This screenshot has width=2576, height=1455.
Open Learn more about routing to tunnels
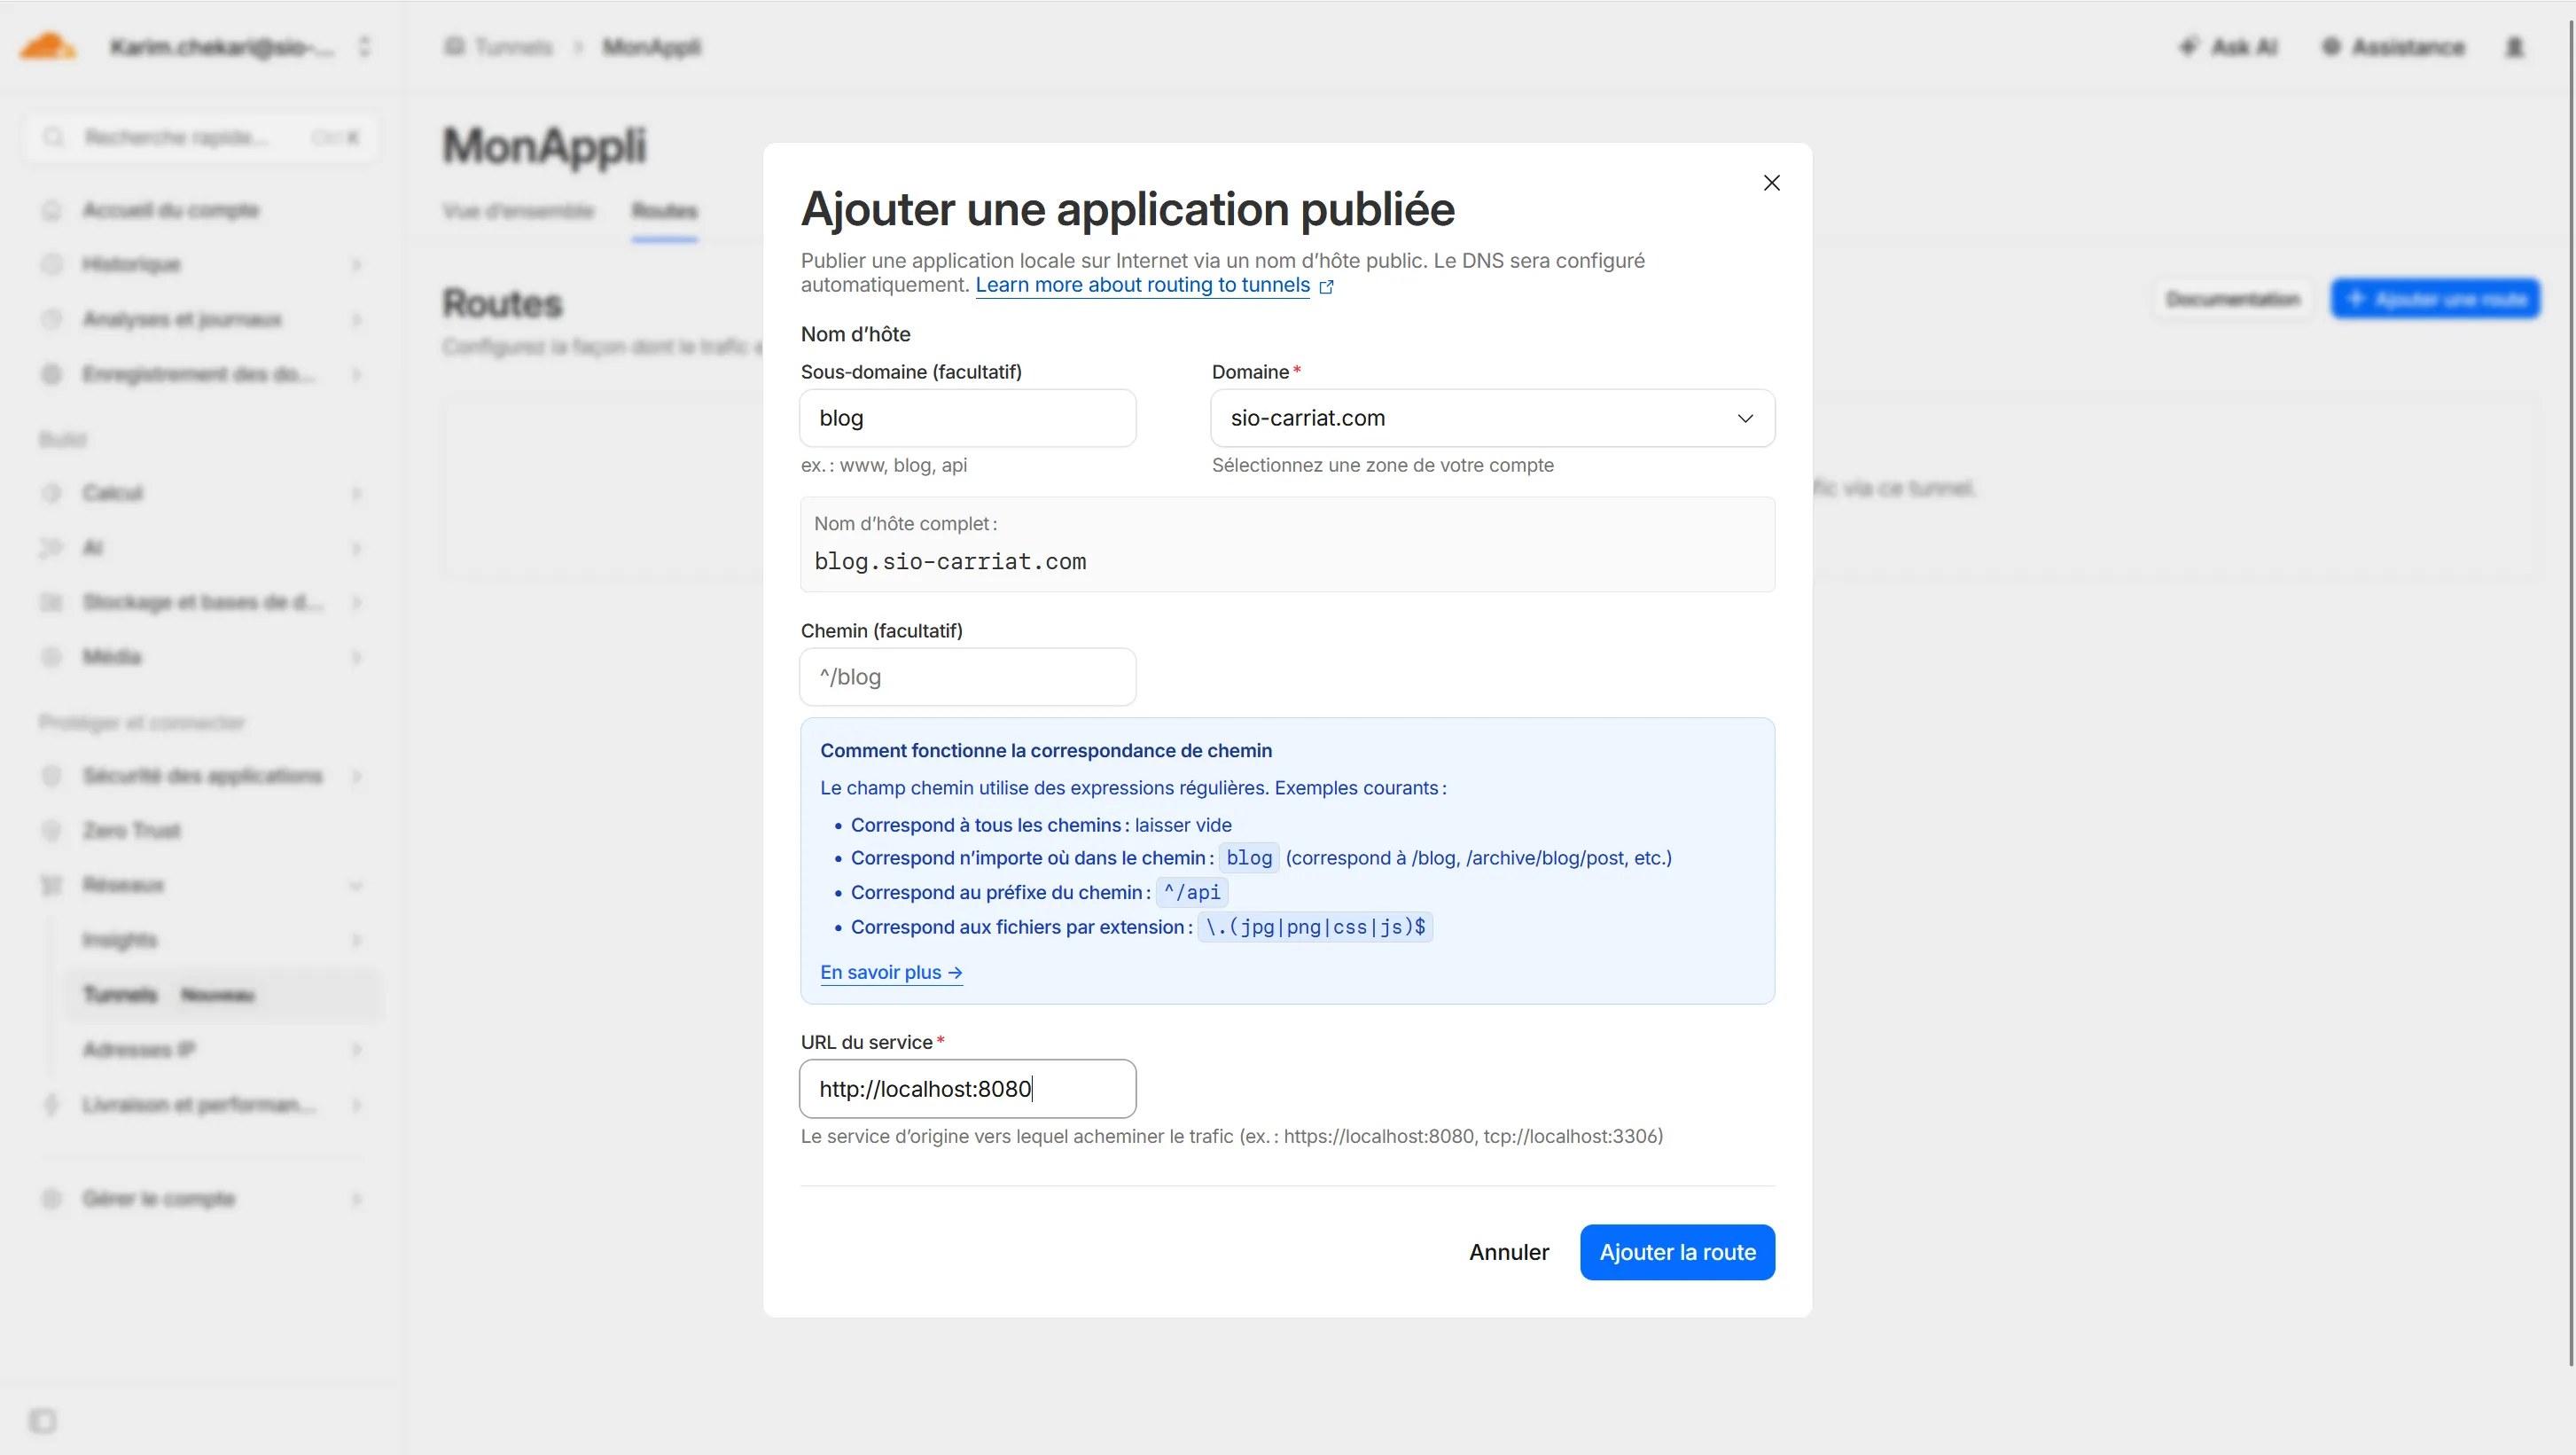tap(1142, 285)
